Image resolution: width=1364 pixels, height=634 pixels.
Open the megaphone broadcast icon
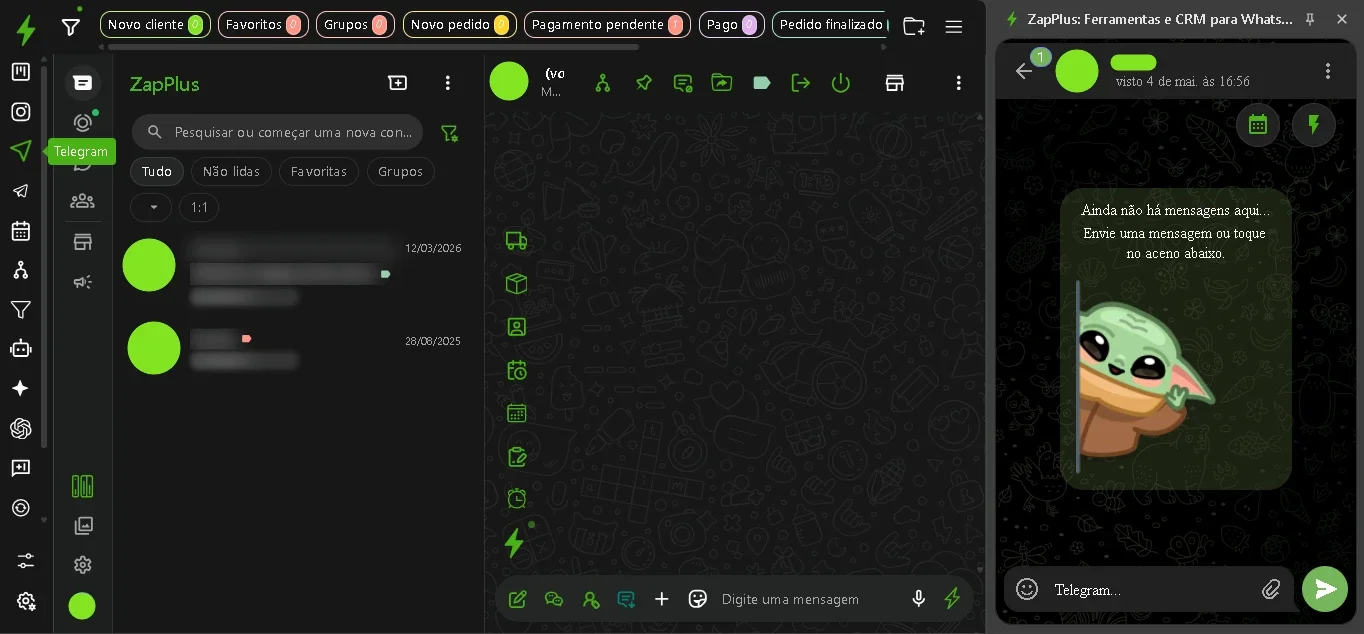click(83, 282)
